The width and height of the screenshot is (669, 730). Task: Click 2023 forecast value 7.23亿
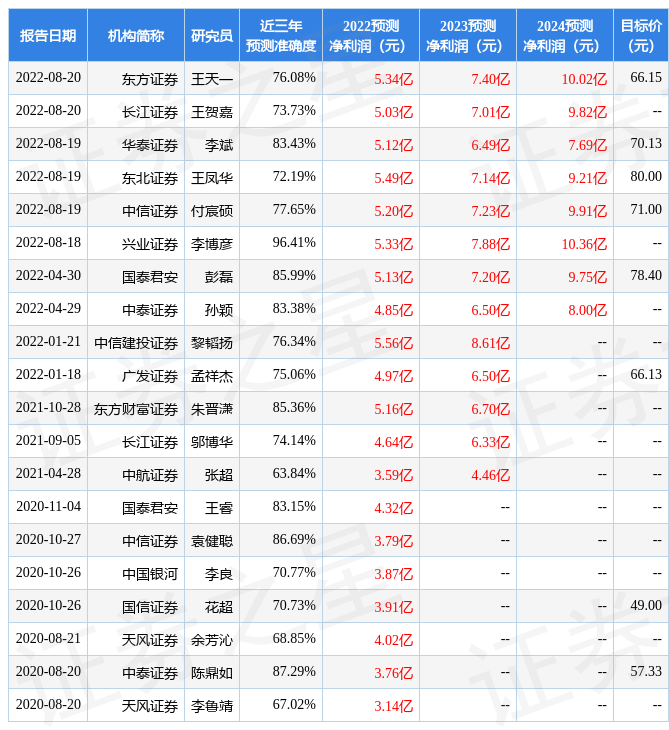[491, 211]
